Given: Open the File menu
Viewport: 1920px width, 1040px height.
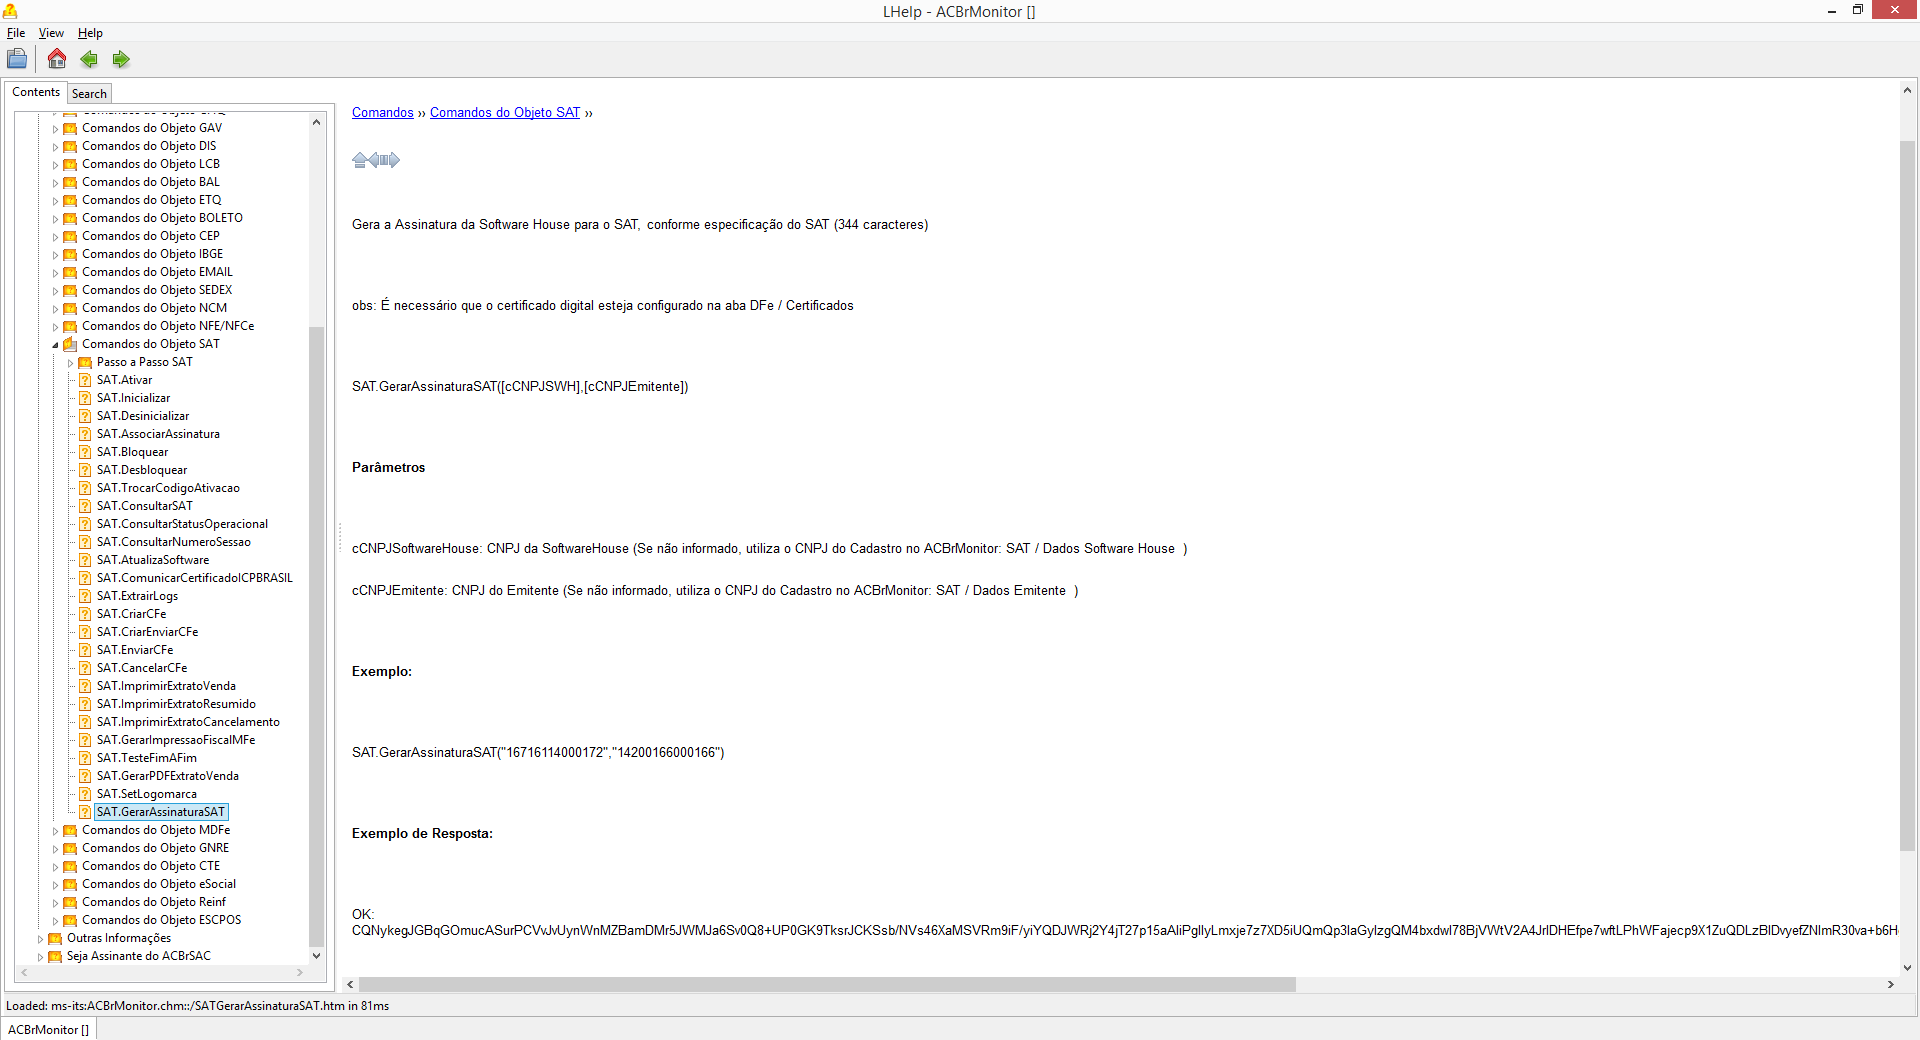Looking at the screenshot, I should point(16,33).
